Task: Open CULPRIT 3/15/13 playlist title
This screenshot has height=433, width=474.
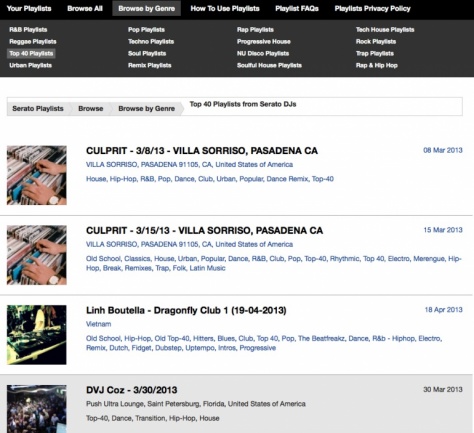Action: click(204, 231)
